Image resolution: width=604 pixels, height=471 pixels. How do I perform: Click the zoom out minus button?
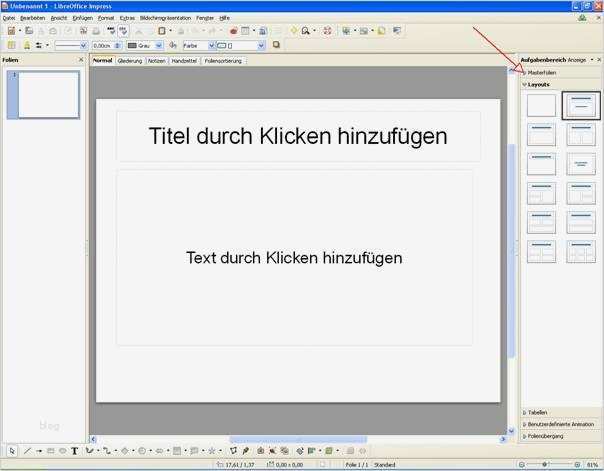pyautogui.click(x=522, y=465)
